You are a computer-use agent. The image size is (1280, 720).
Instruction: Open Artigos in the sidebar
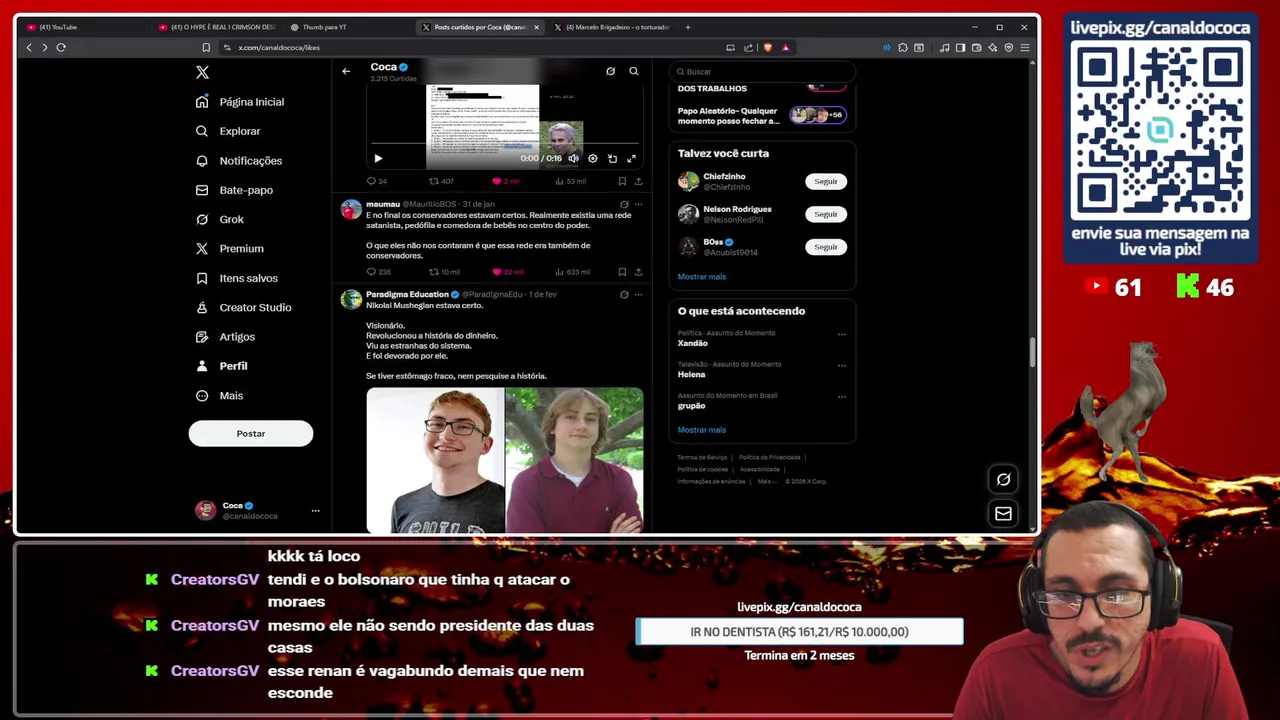point(226,337)
